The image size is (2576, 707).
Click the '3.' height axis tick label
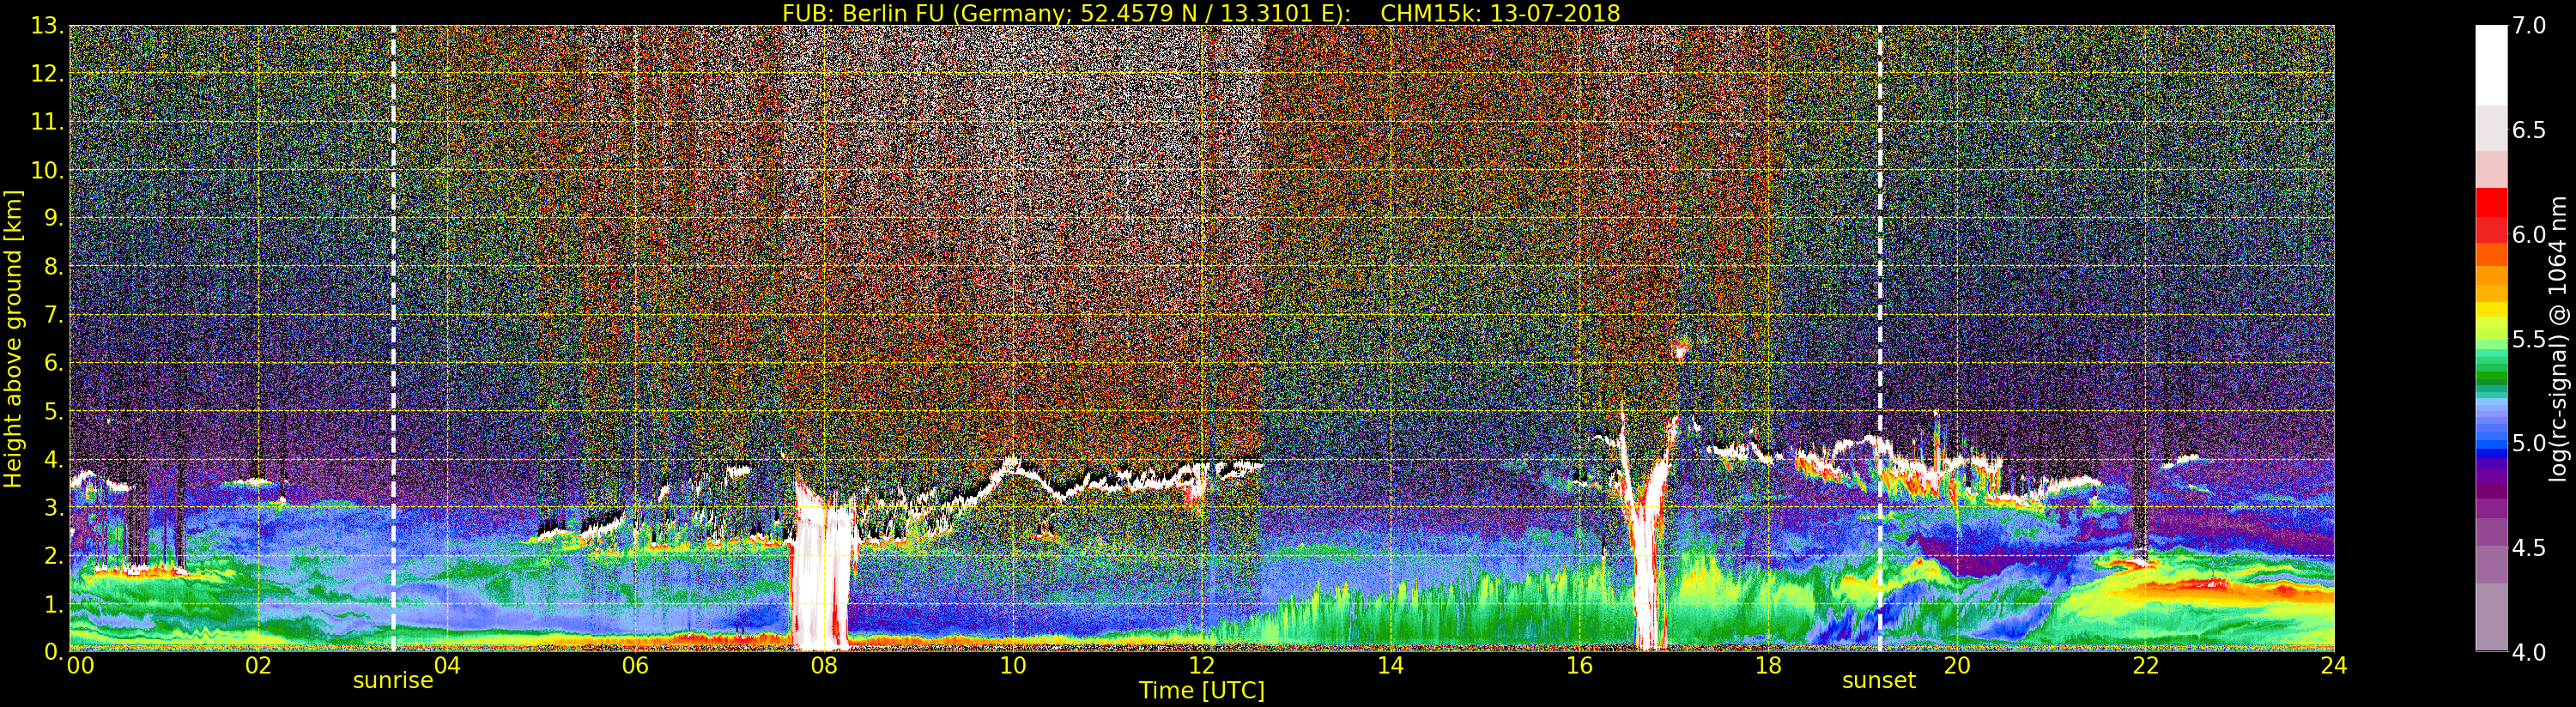click(x=53, y=507)
